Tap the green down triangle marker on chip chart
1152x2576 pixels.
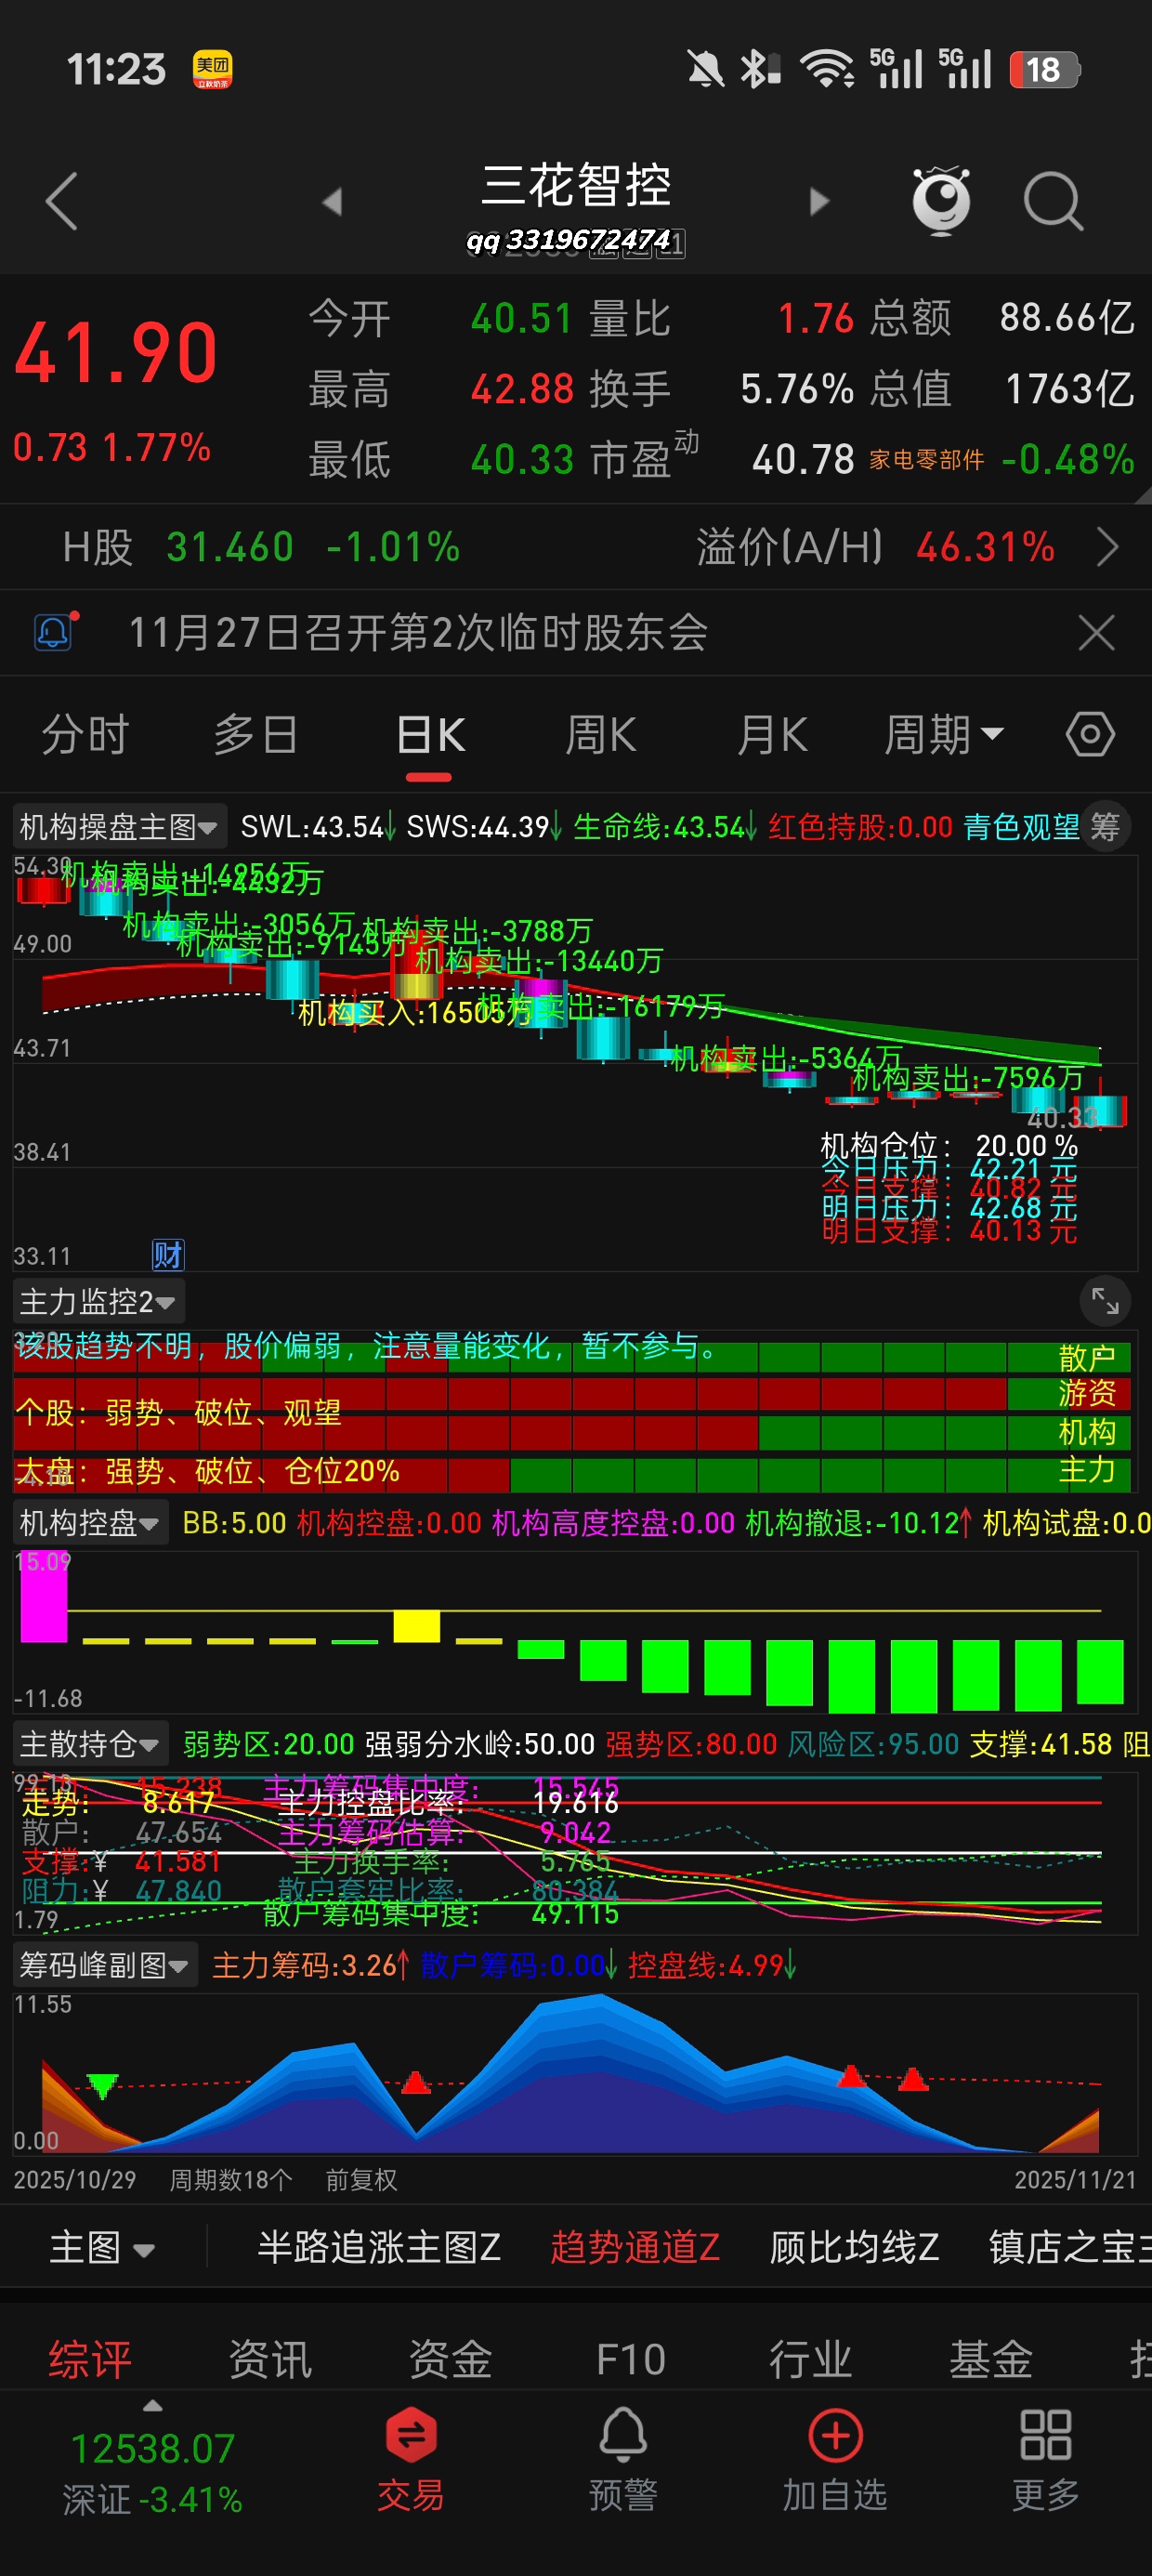coord(102,2085)
